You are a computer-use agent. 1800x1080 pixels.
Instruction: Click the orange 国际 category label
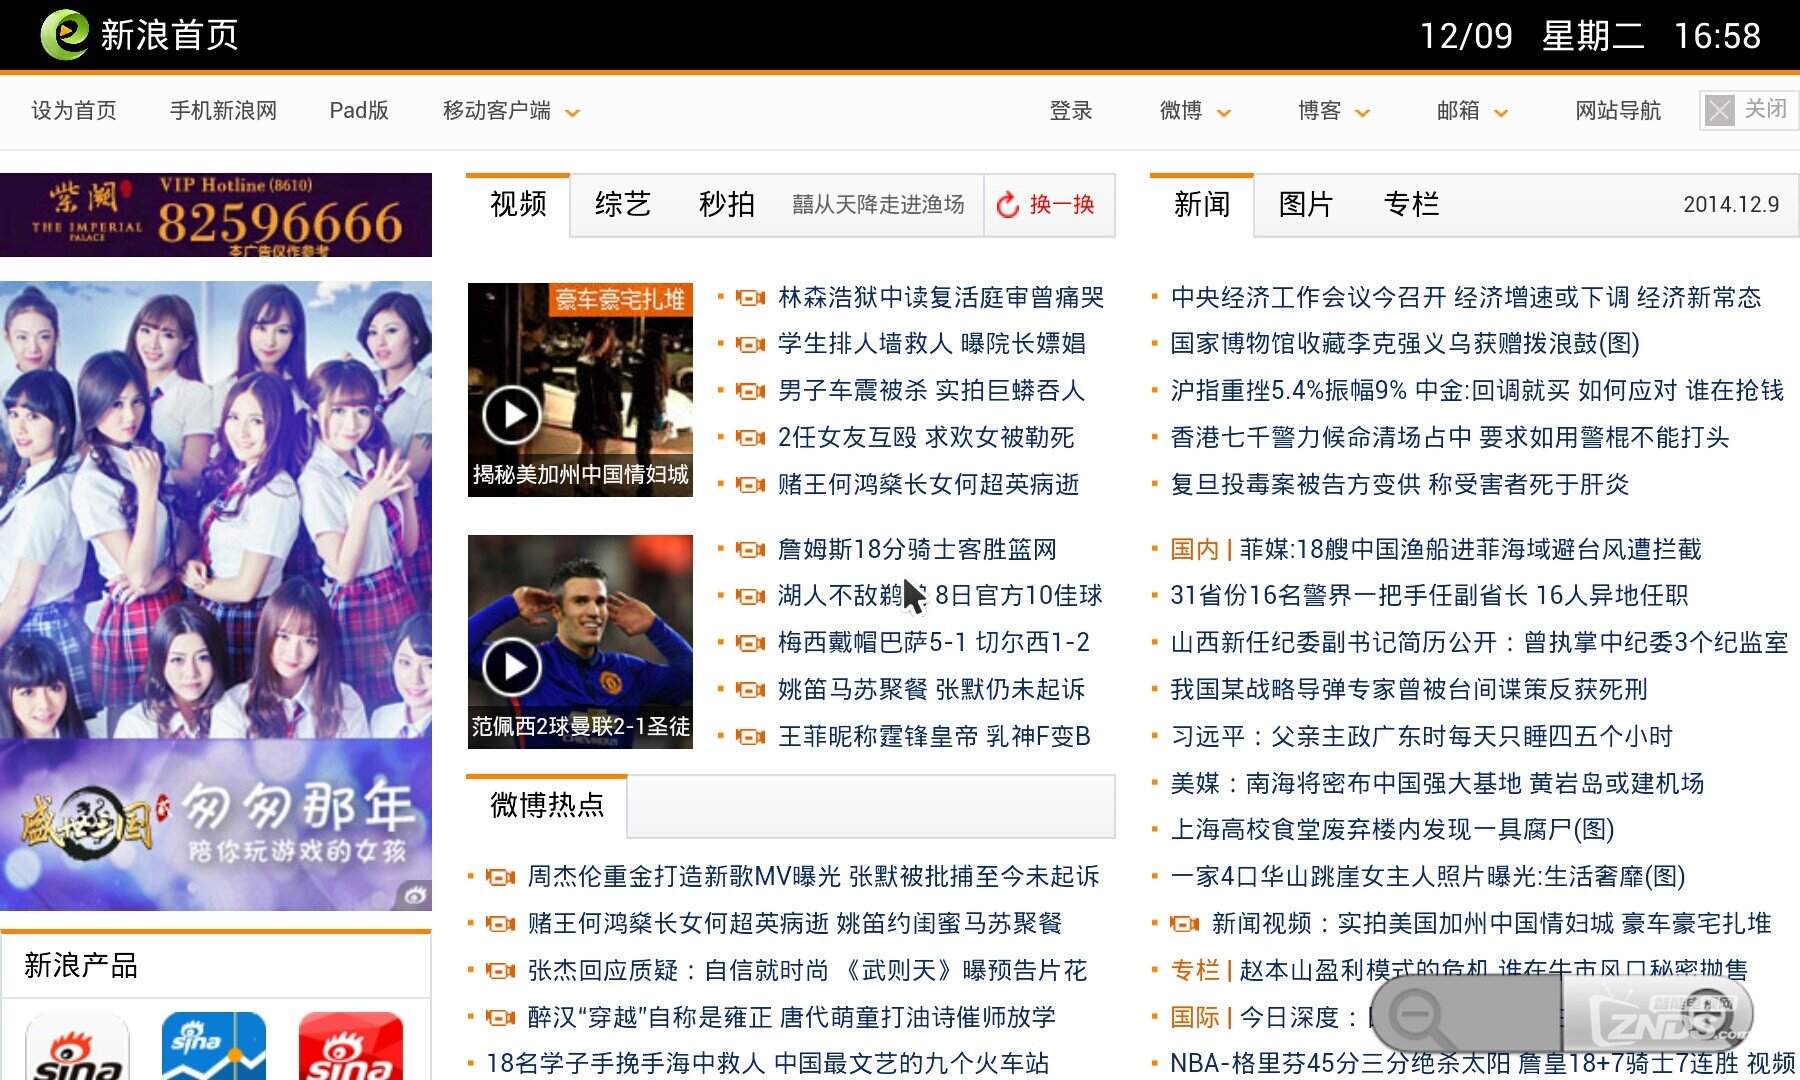coord(1194,1018)
